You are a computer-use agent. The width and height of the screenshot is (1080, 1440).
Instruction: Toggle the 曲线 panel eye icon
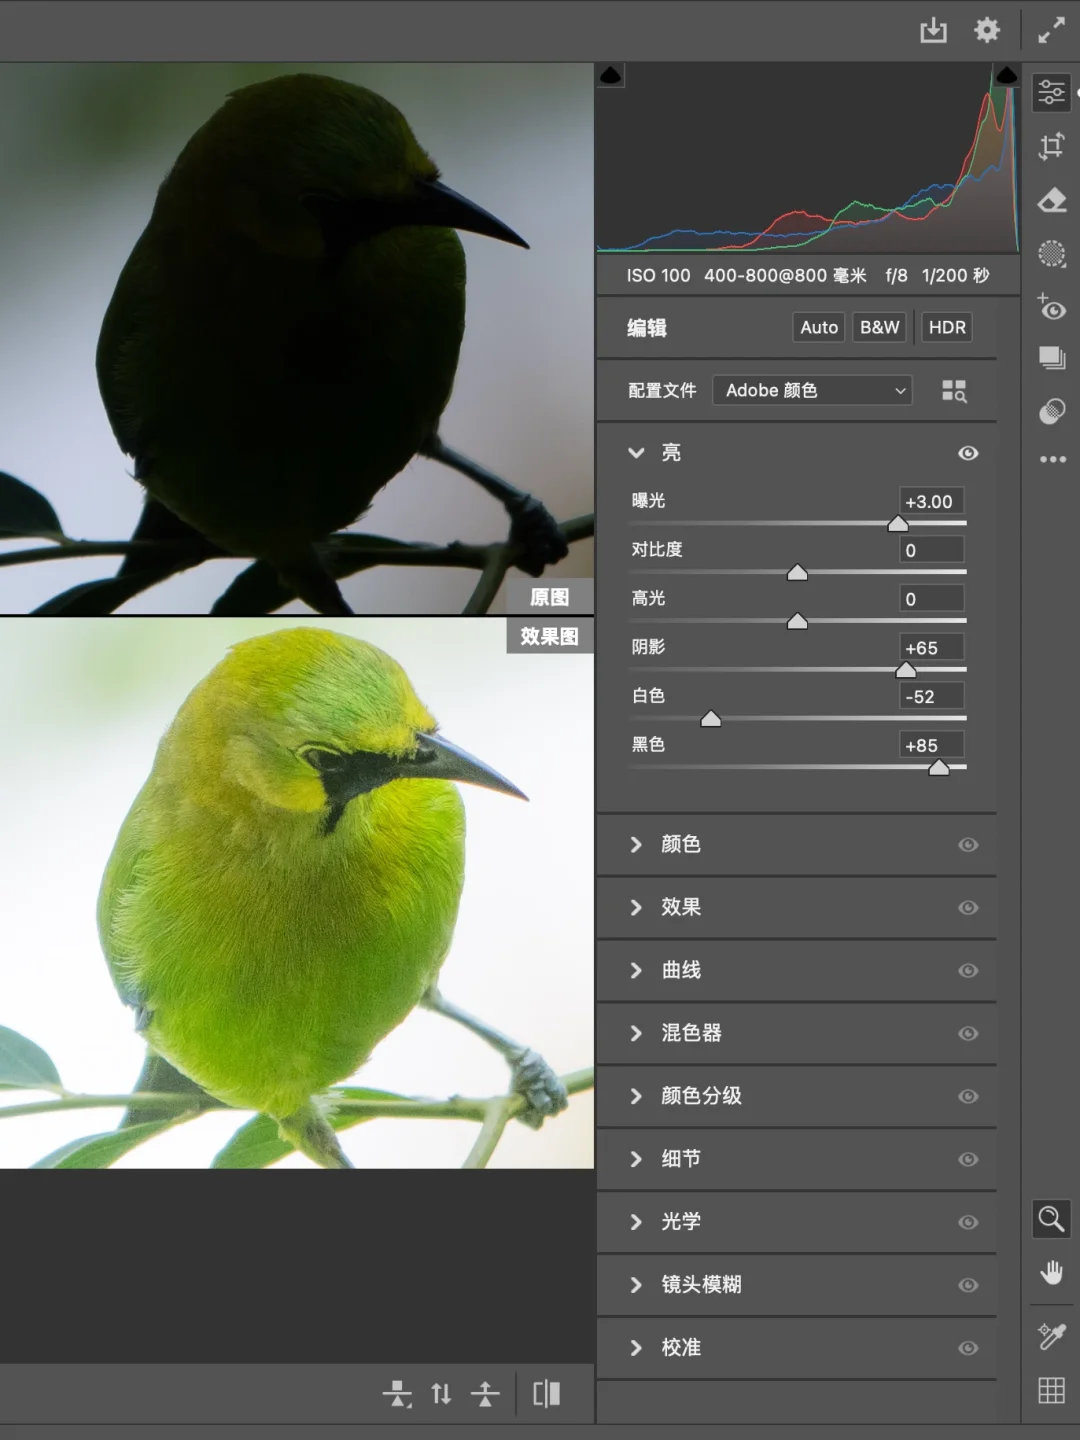[x=967, y=971]
